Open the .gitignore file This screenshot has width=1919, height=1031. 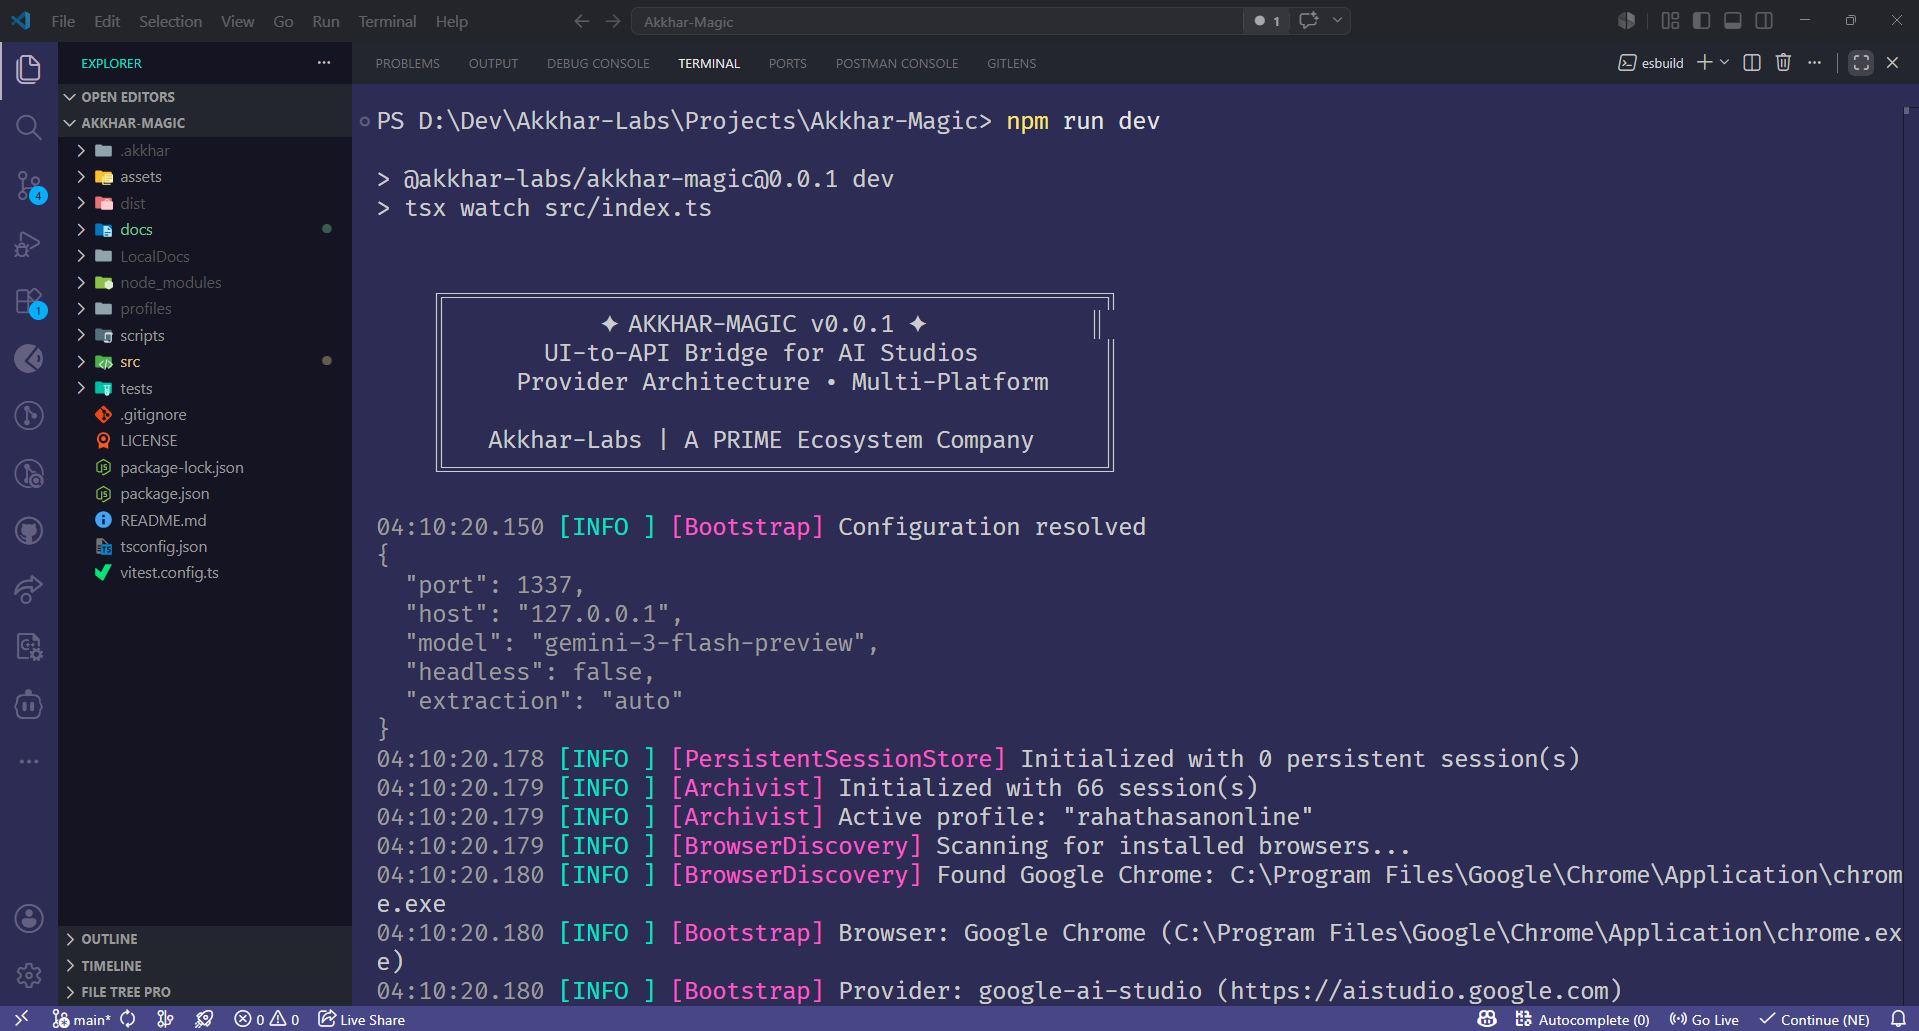click(x=205, y=415)
